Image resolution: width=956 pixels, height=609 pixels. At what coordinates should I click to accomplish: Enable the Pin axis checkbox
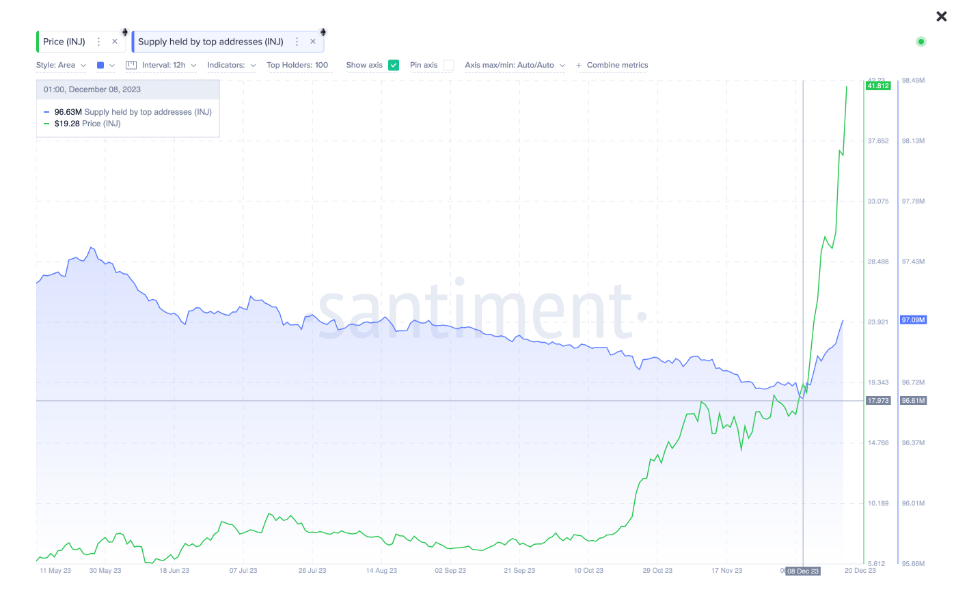[x=448, y=65]
